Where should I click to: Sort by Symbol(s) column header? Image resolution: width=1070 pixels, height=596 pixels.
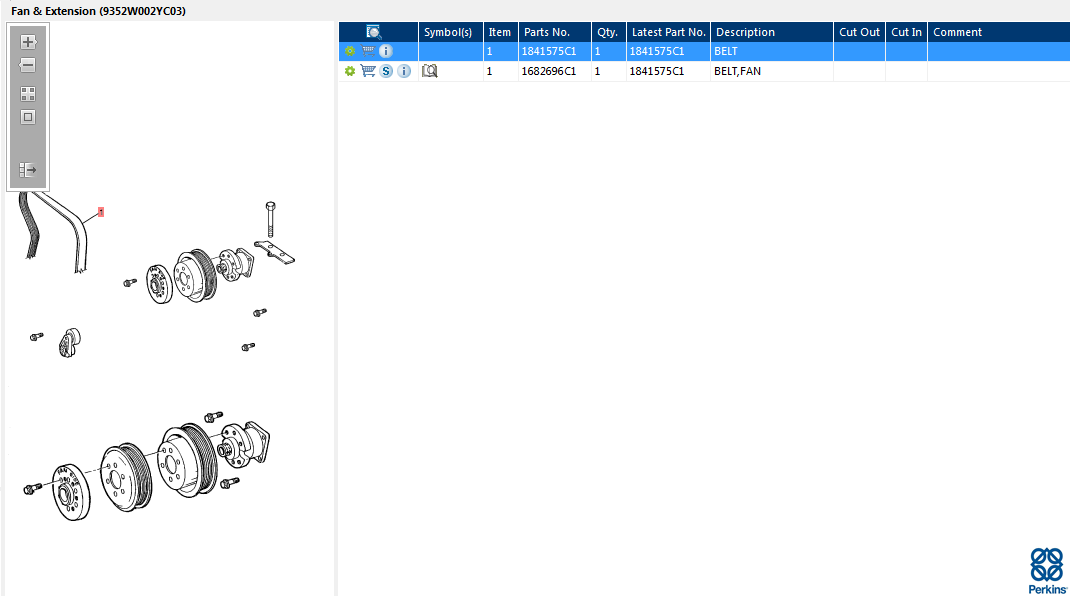pyautogui.click(x=448, y=32)
